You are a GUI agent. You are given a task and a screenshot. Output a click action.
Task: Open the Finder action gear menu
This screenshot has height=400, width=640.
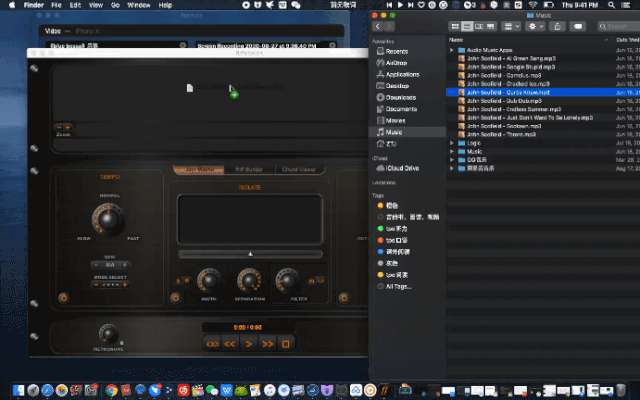point(536,27)
